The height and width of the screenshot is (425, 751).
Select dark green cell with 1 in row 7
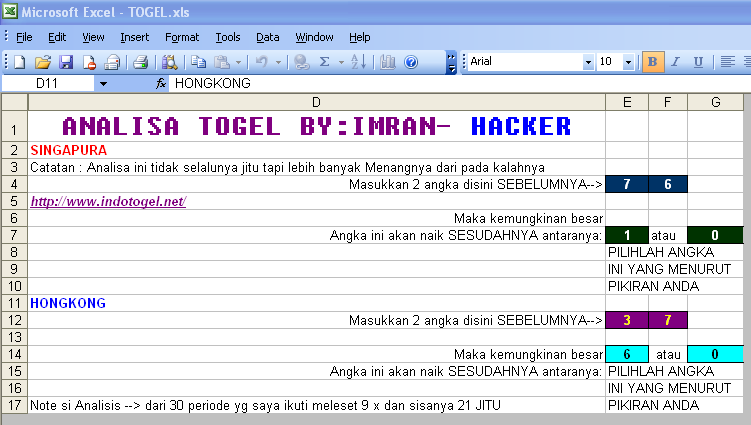tap(627, 235)
